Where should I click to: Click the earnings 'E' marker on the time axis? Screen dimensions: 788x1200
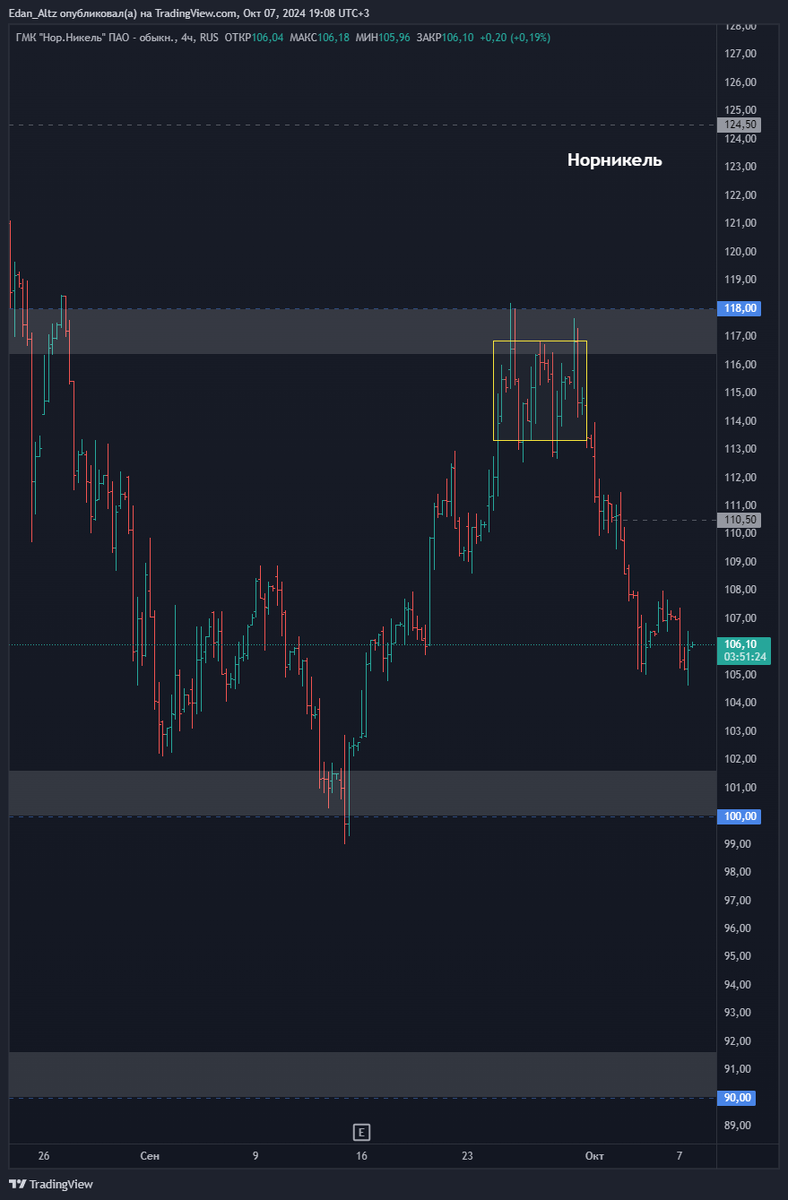pyautogui.click(x=362, y=1132)
